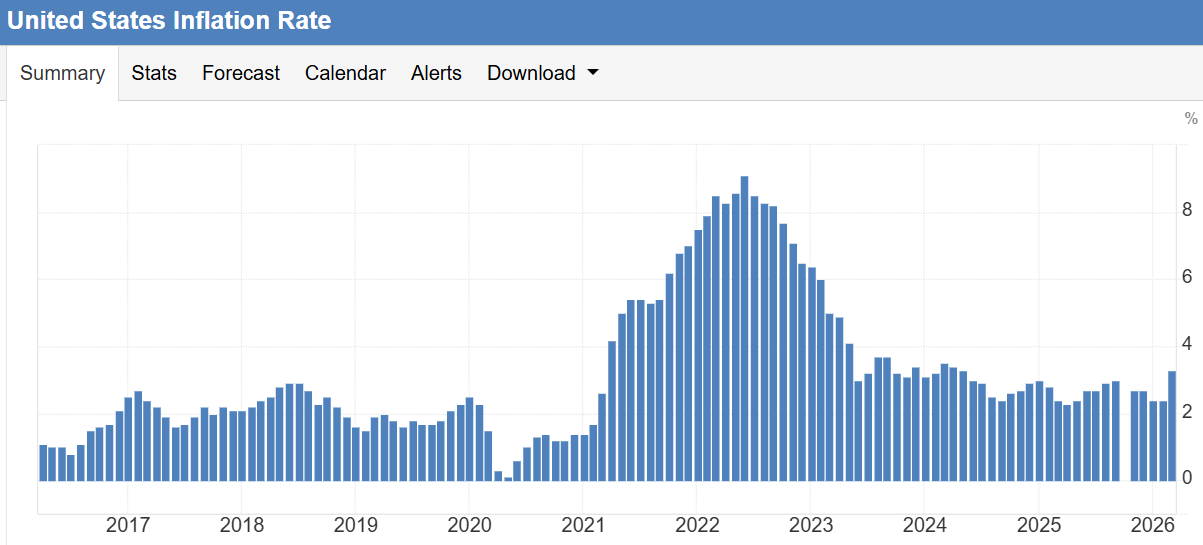Screen dimensions: 1203x545
Task: Click the 2020 x-axis year label
Action: coord(469,526)
